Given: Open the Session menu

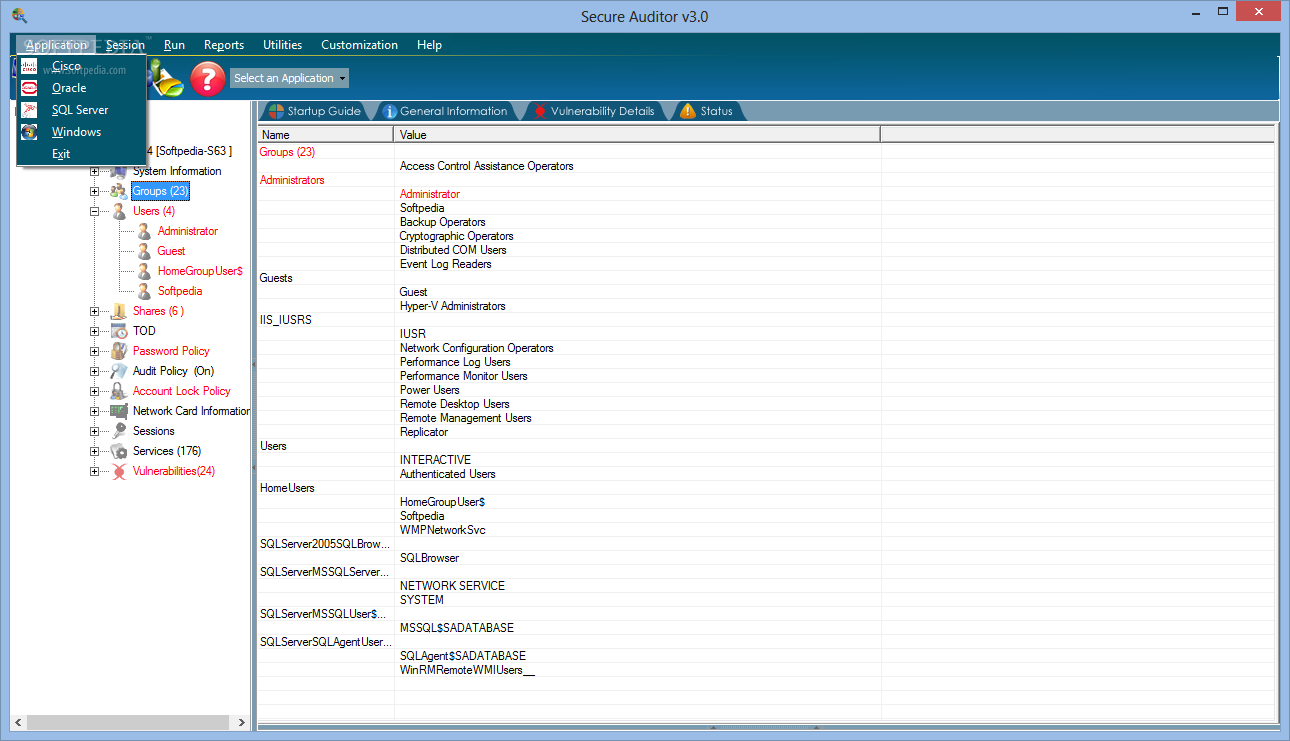Looking at the screenshot, I should pos(125,45).
